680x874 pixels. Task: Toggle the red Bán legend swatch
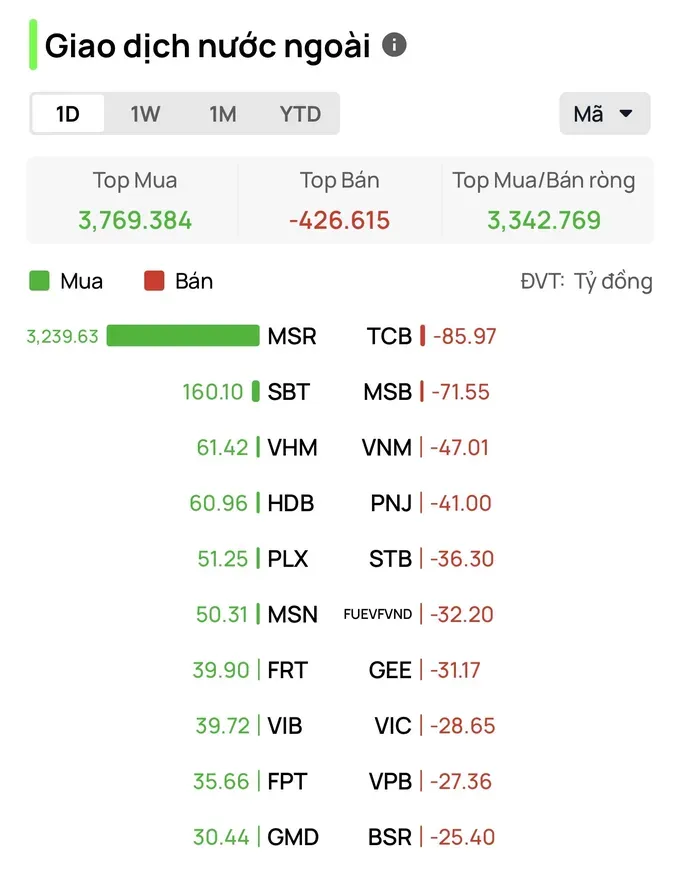coord(154,281)
